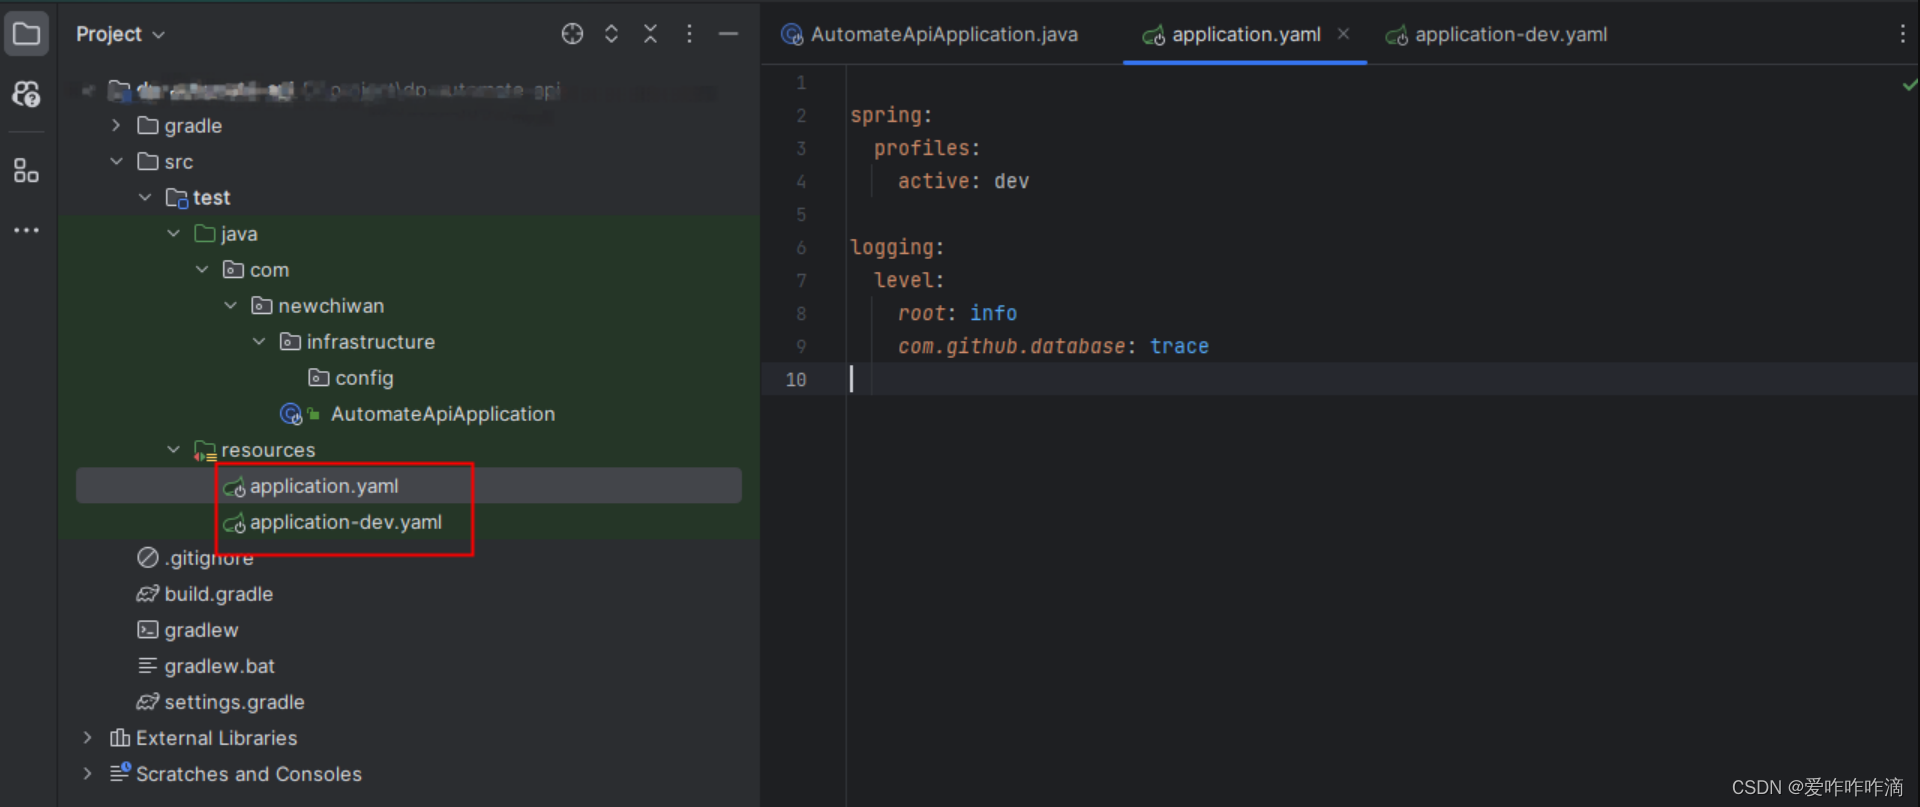Select the newchiwan package
1920x807 pixels.
318,306
